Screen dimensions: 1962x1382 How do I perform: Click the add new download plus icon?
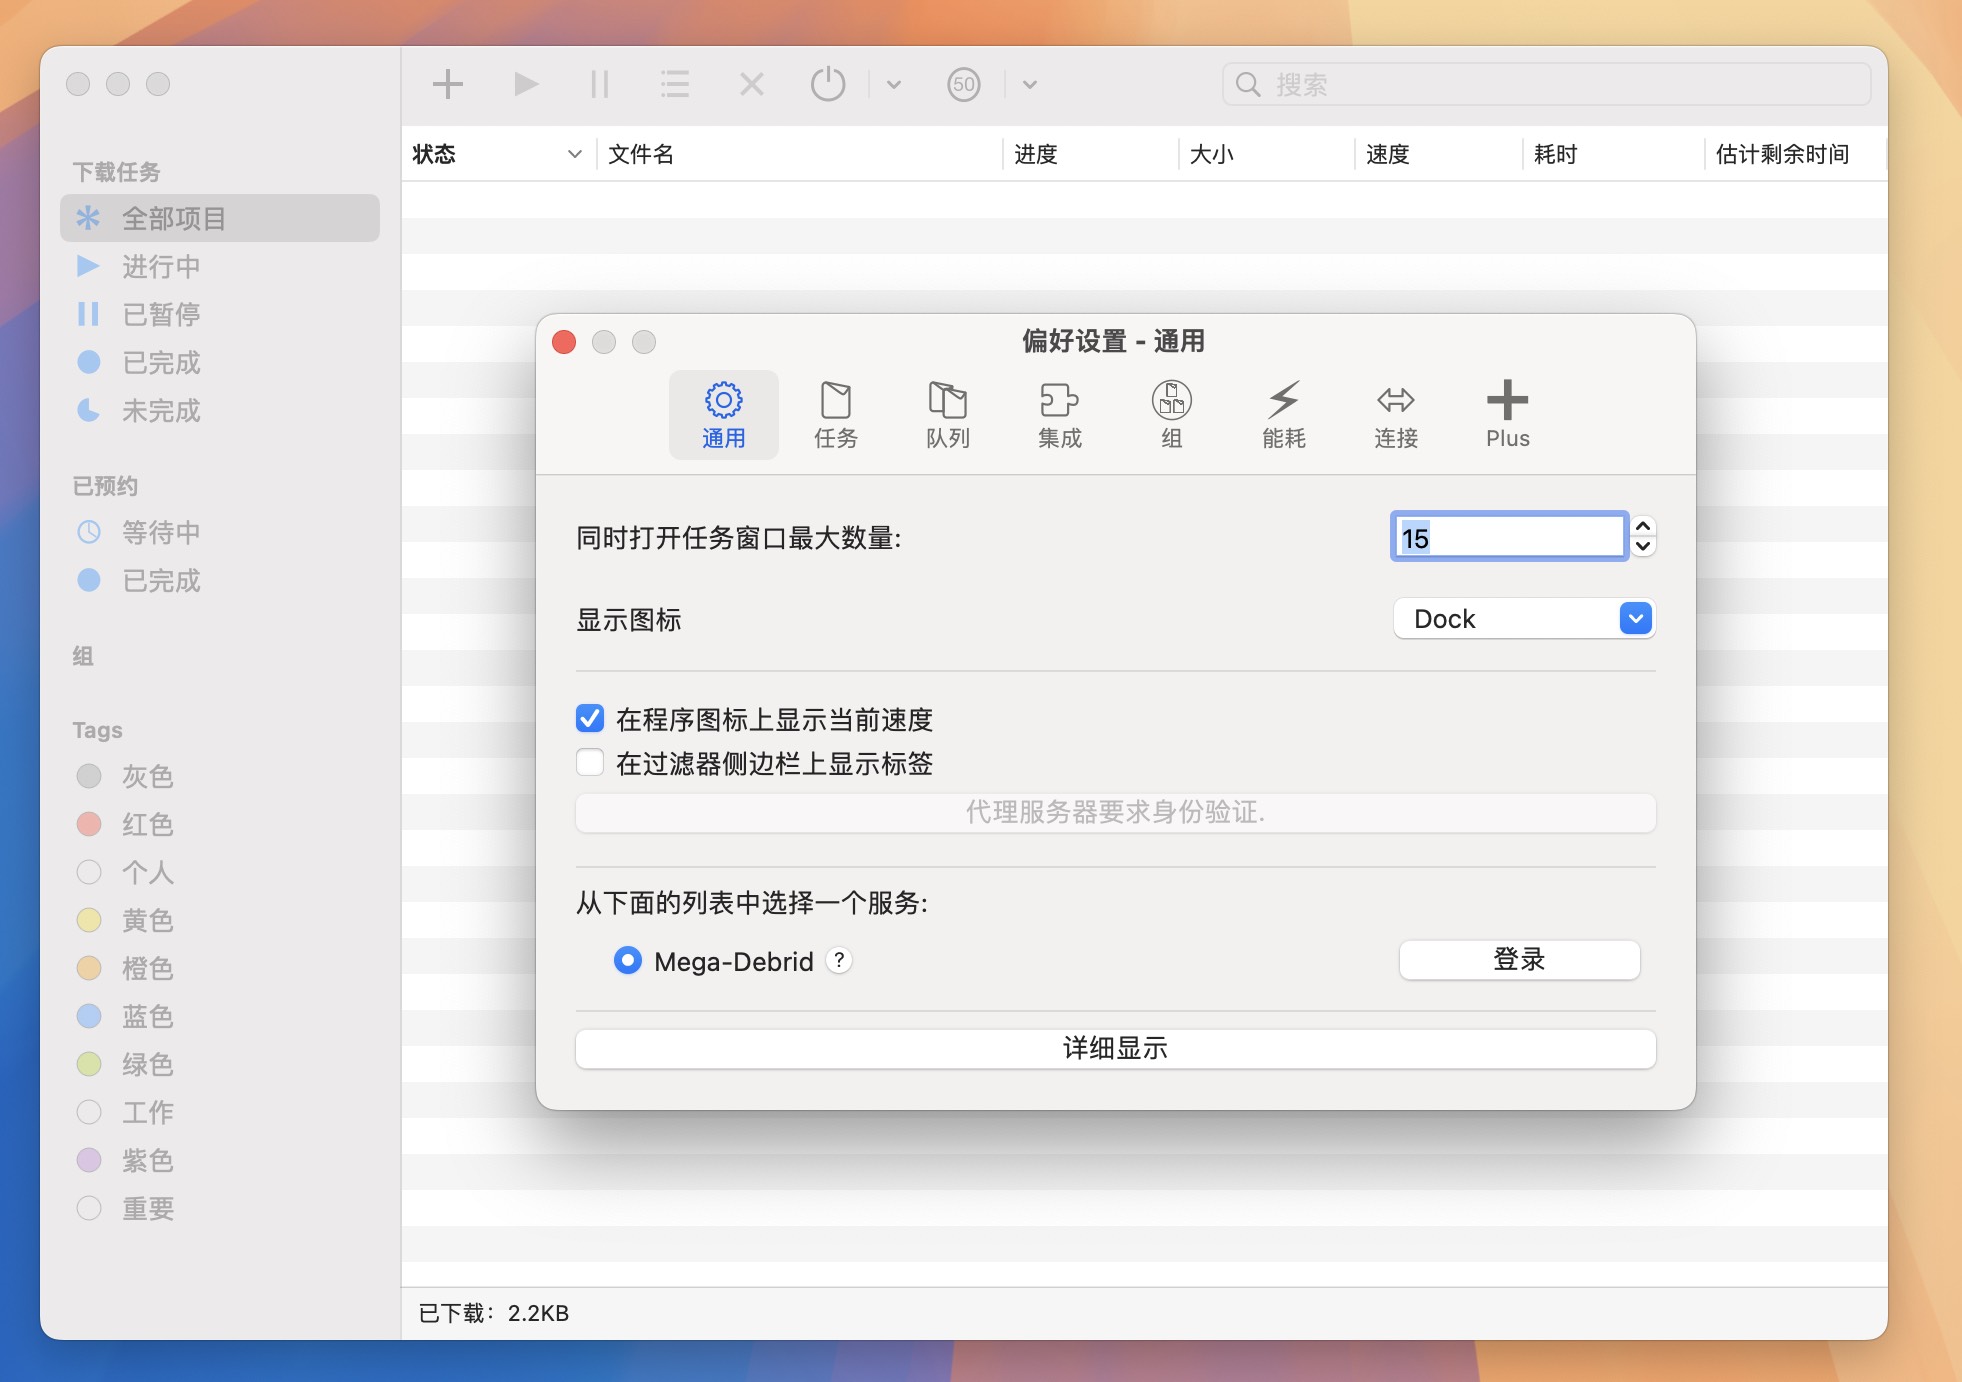tap(448, 84)
